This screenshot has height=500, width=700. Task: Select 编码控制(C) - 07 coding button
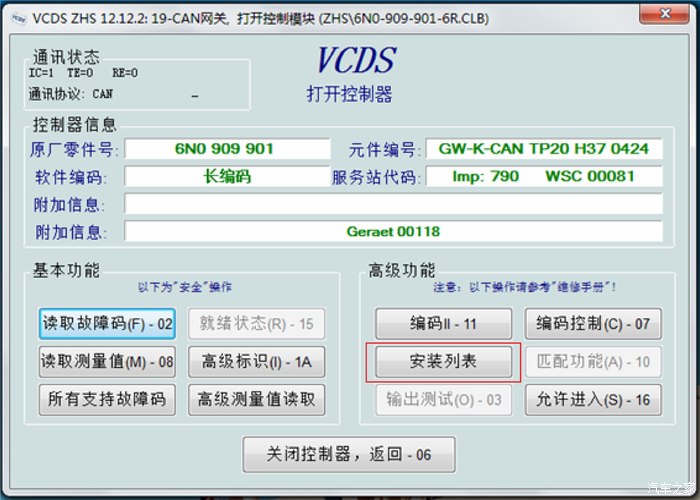coord(593,324)
